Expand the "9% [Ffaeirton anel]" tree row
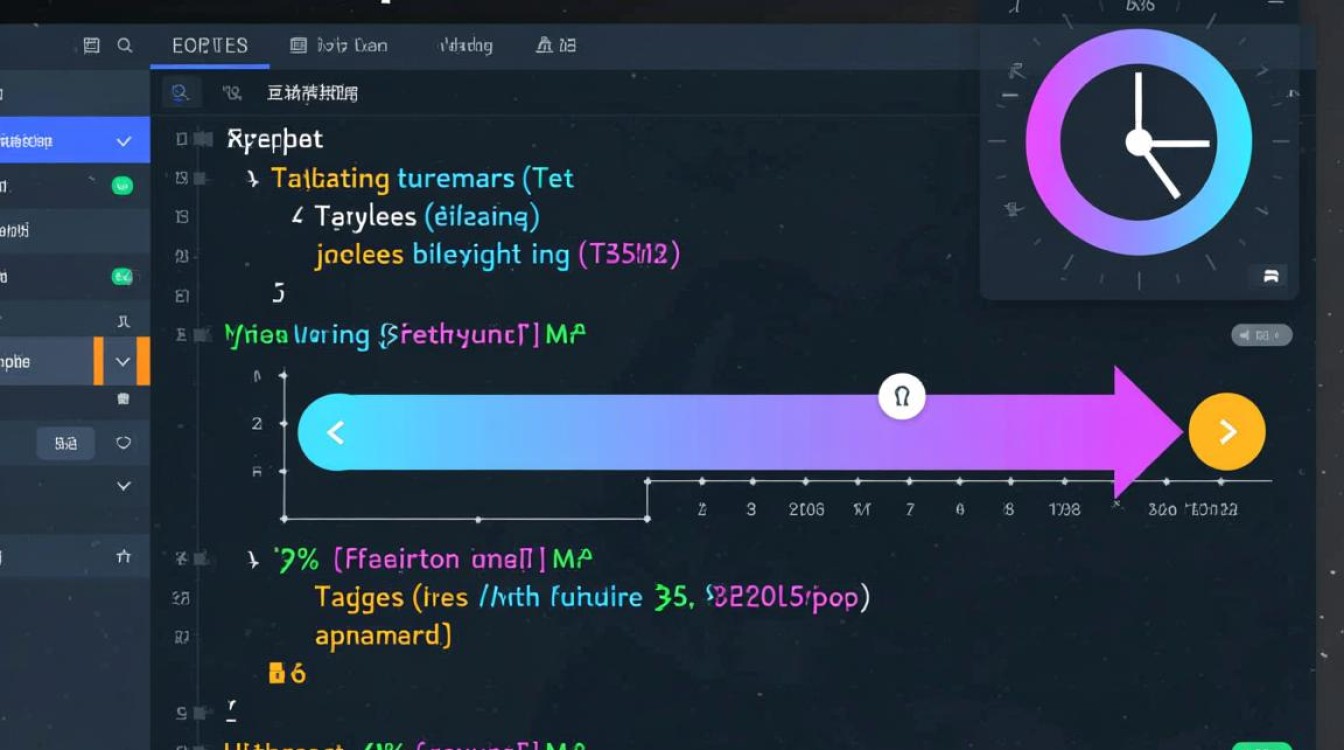 253,559
